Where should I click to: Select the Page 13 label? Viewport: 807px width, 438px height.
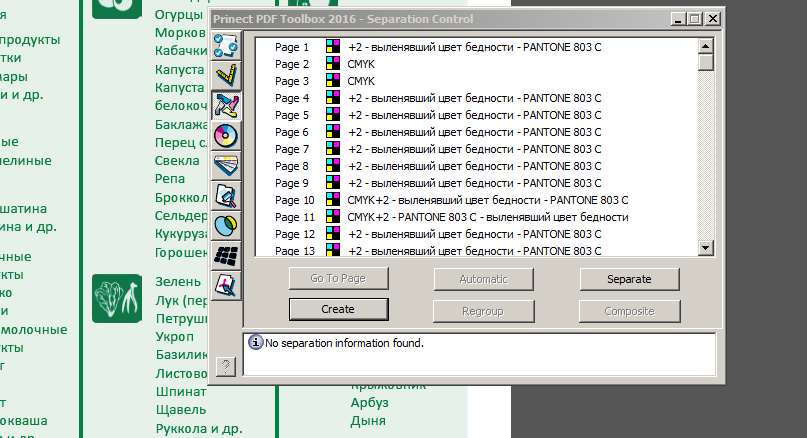294,251
